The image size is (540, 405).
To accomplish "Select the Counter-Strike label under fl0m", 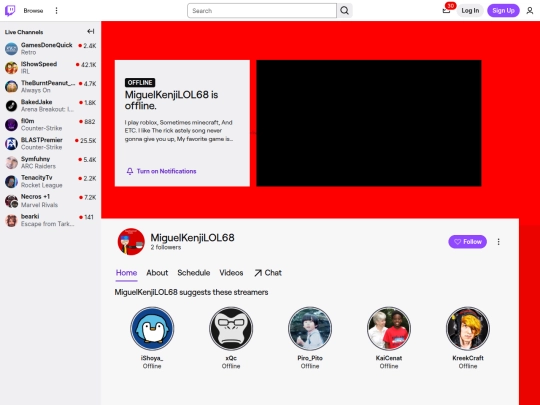I will click(41, 128).
